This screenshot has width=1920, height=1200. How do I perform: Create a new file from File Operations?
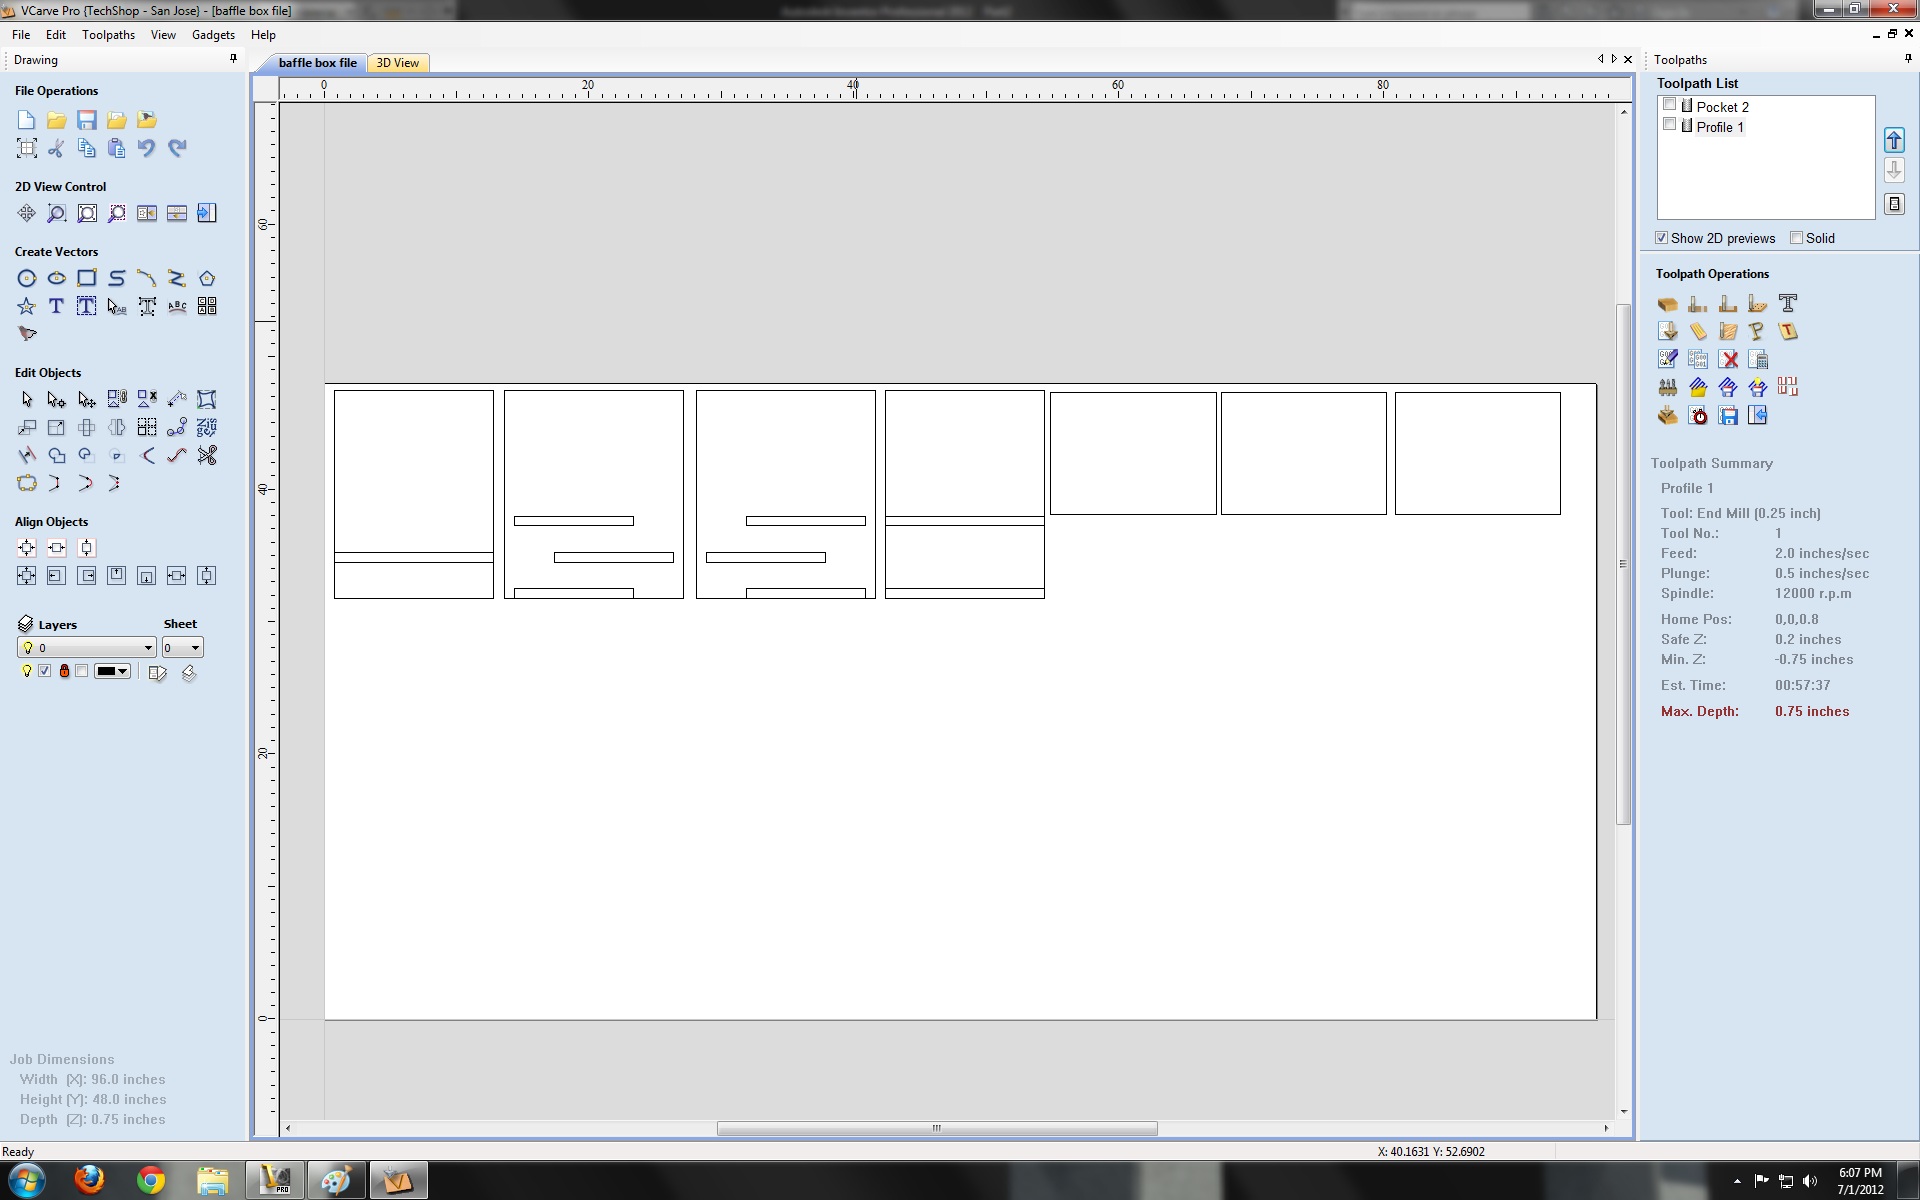pyautogui.click(x=26, y=120)
